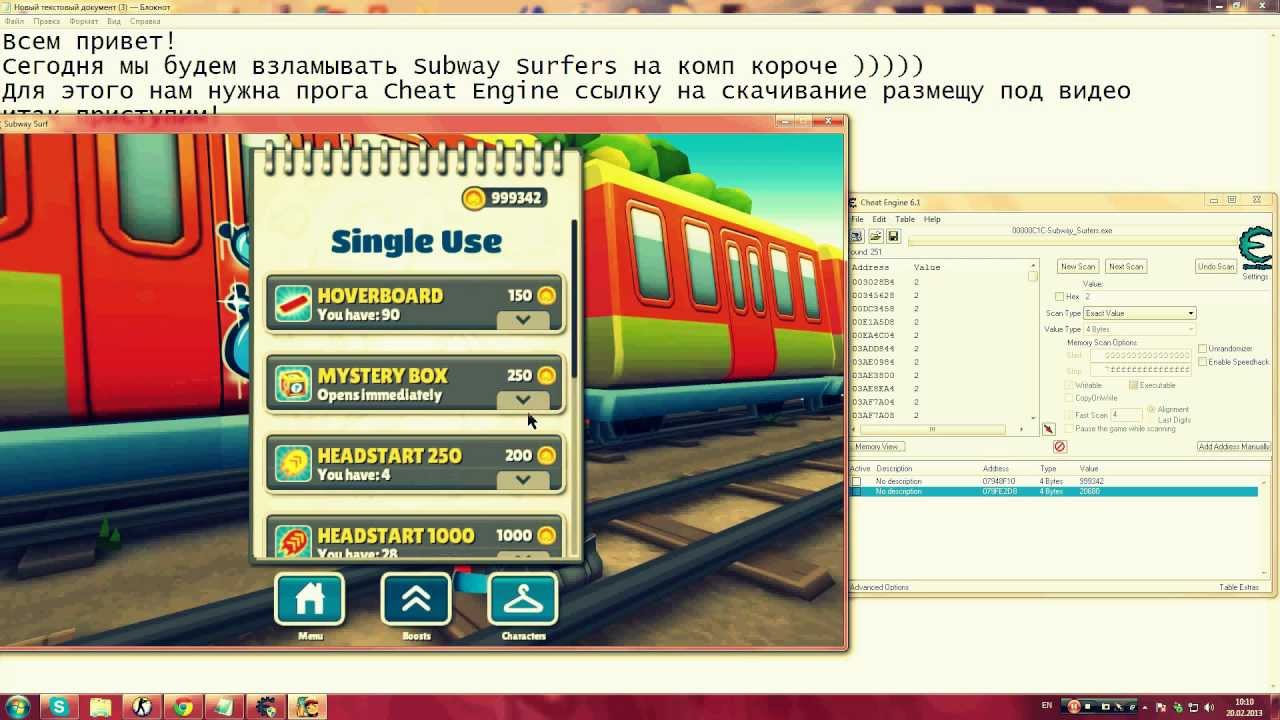
Task: Click Add Address Manually button
Action: pyautogui.click(x=1234, y=447)
